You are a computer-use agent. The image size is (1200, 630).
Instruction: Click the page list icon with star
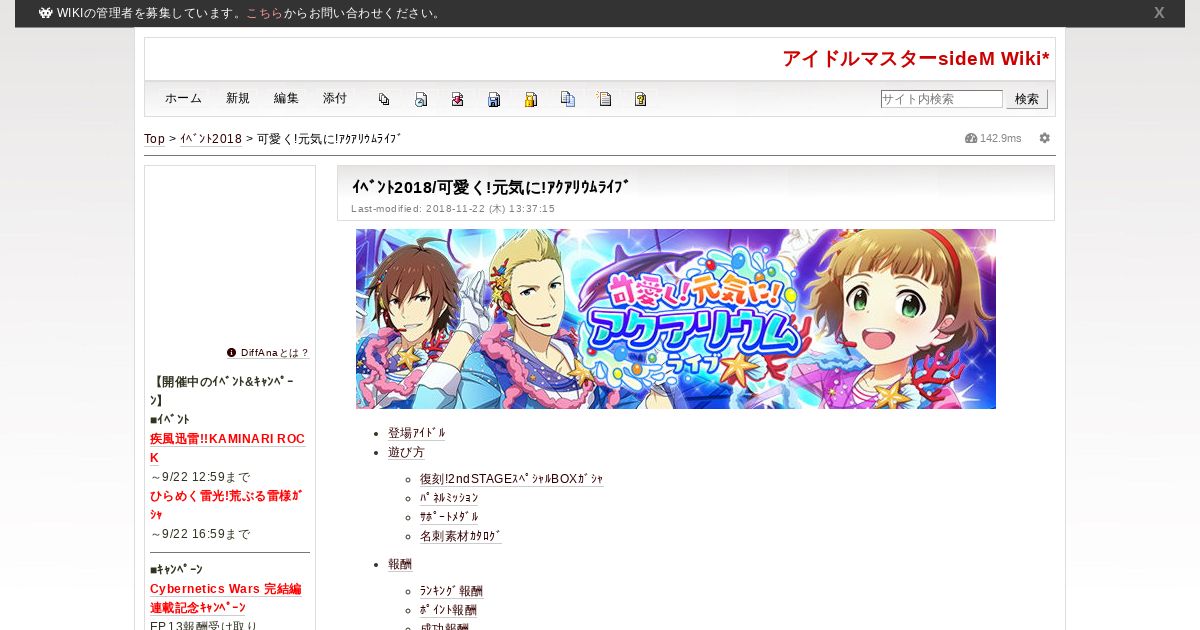click(x=604, y=99)
